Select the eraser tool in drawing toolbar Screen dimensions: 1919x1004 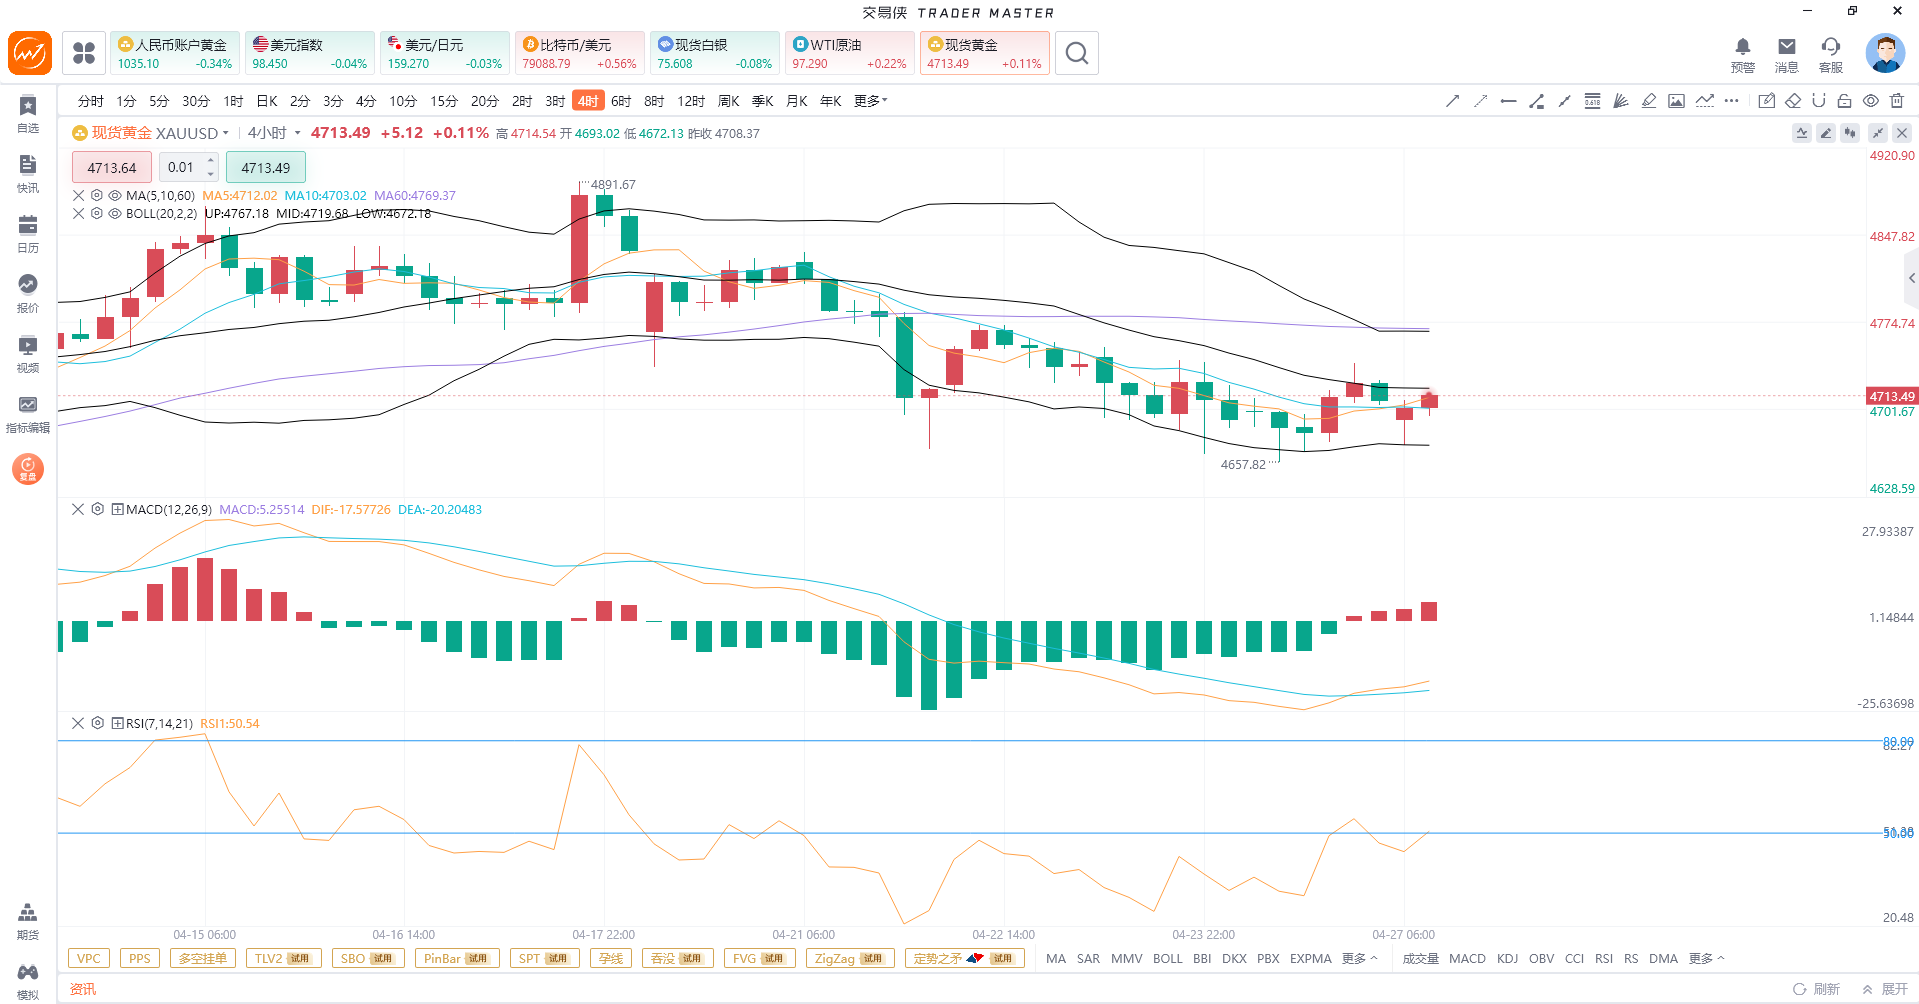pyautogui.click(x=1793, y=101)
